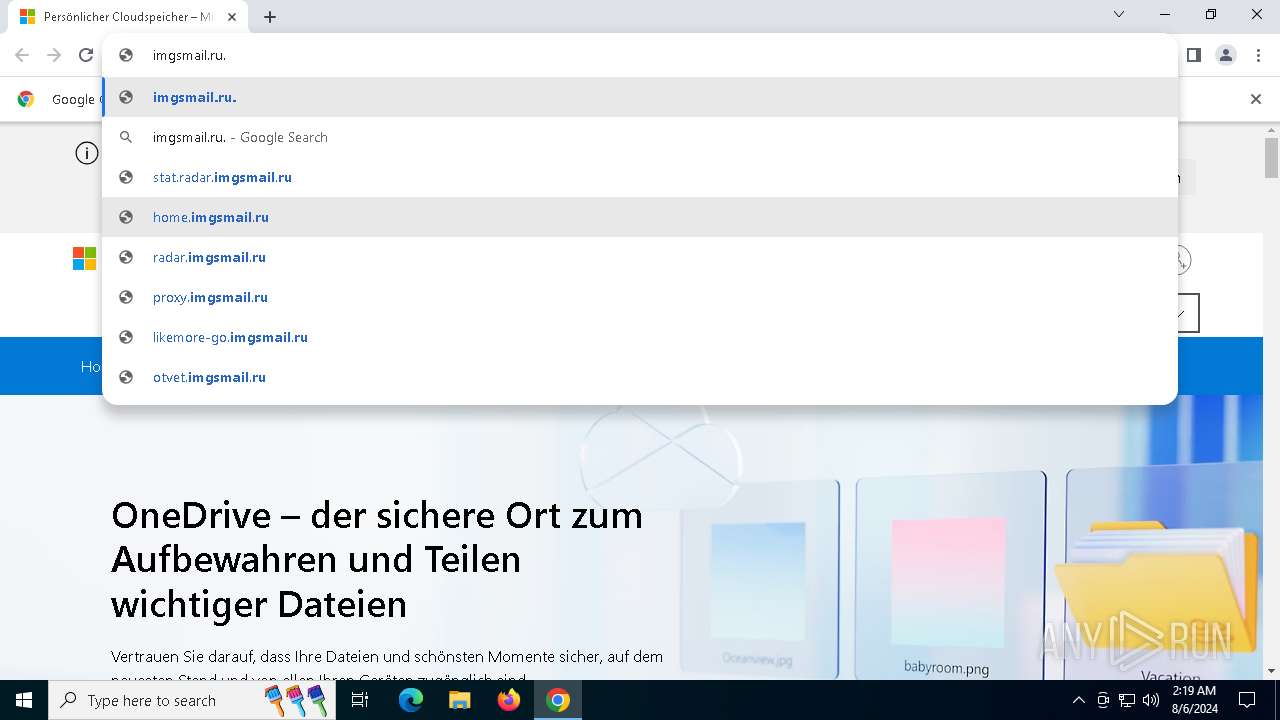Open the tab search dropdown
This screenshot has height=720, width=1280.
(x=1119, y=15)
